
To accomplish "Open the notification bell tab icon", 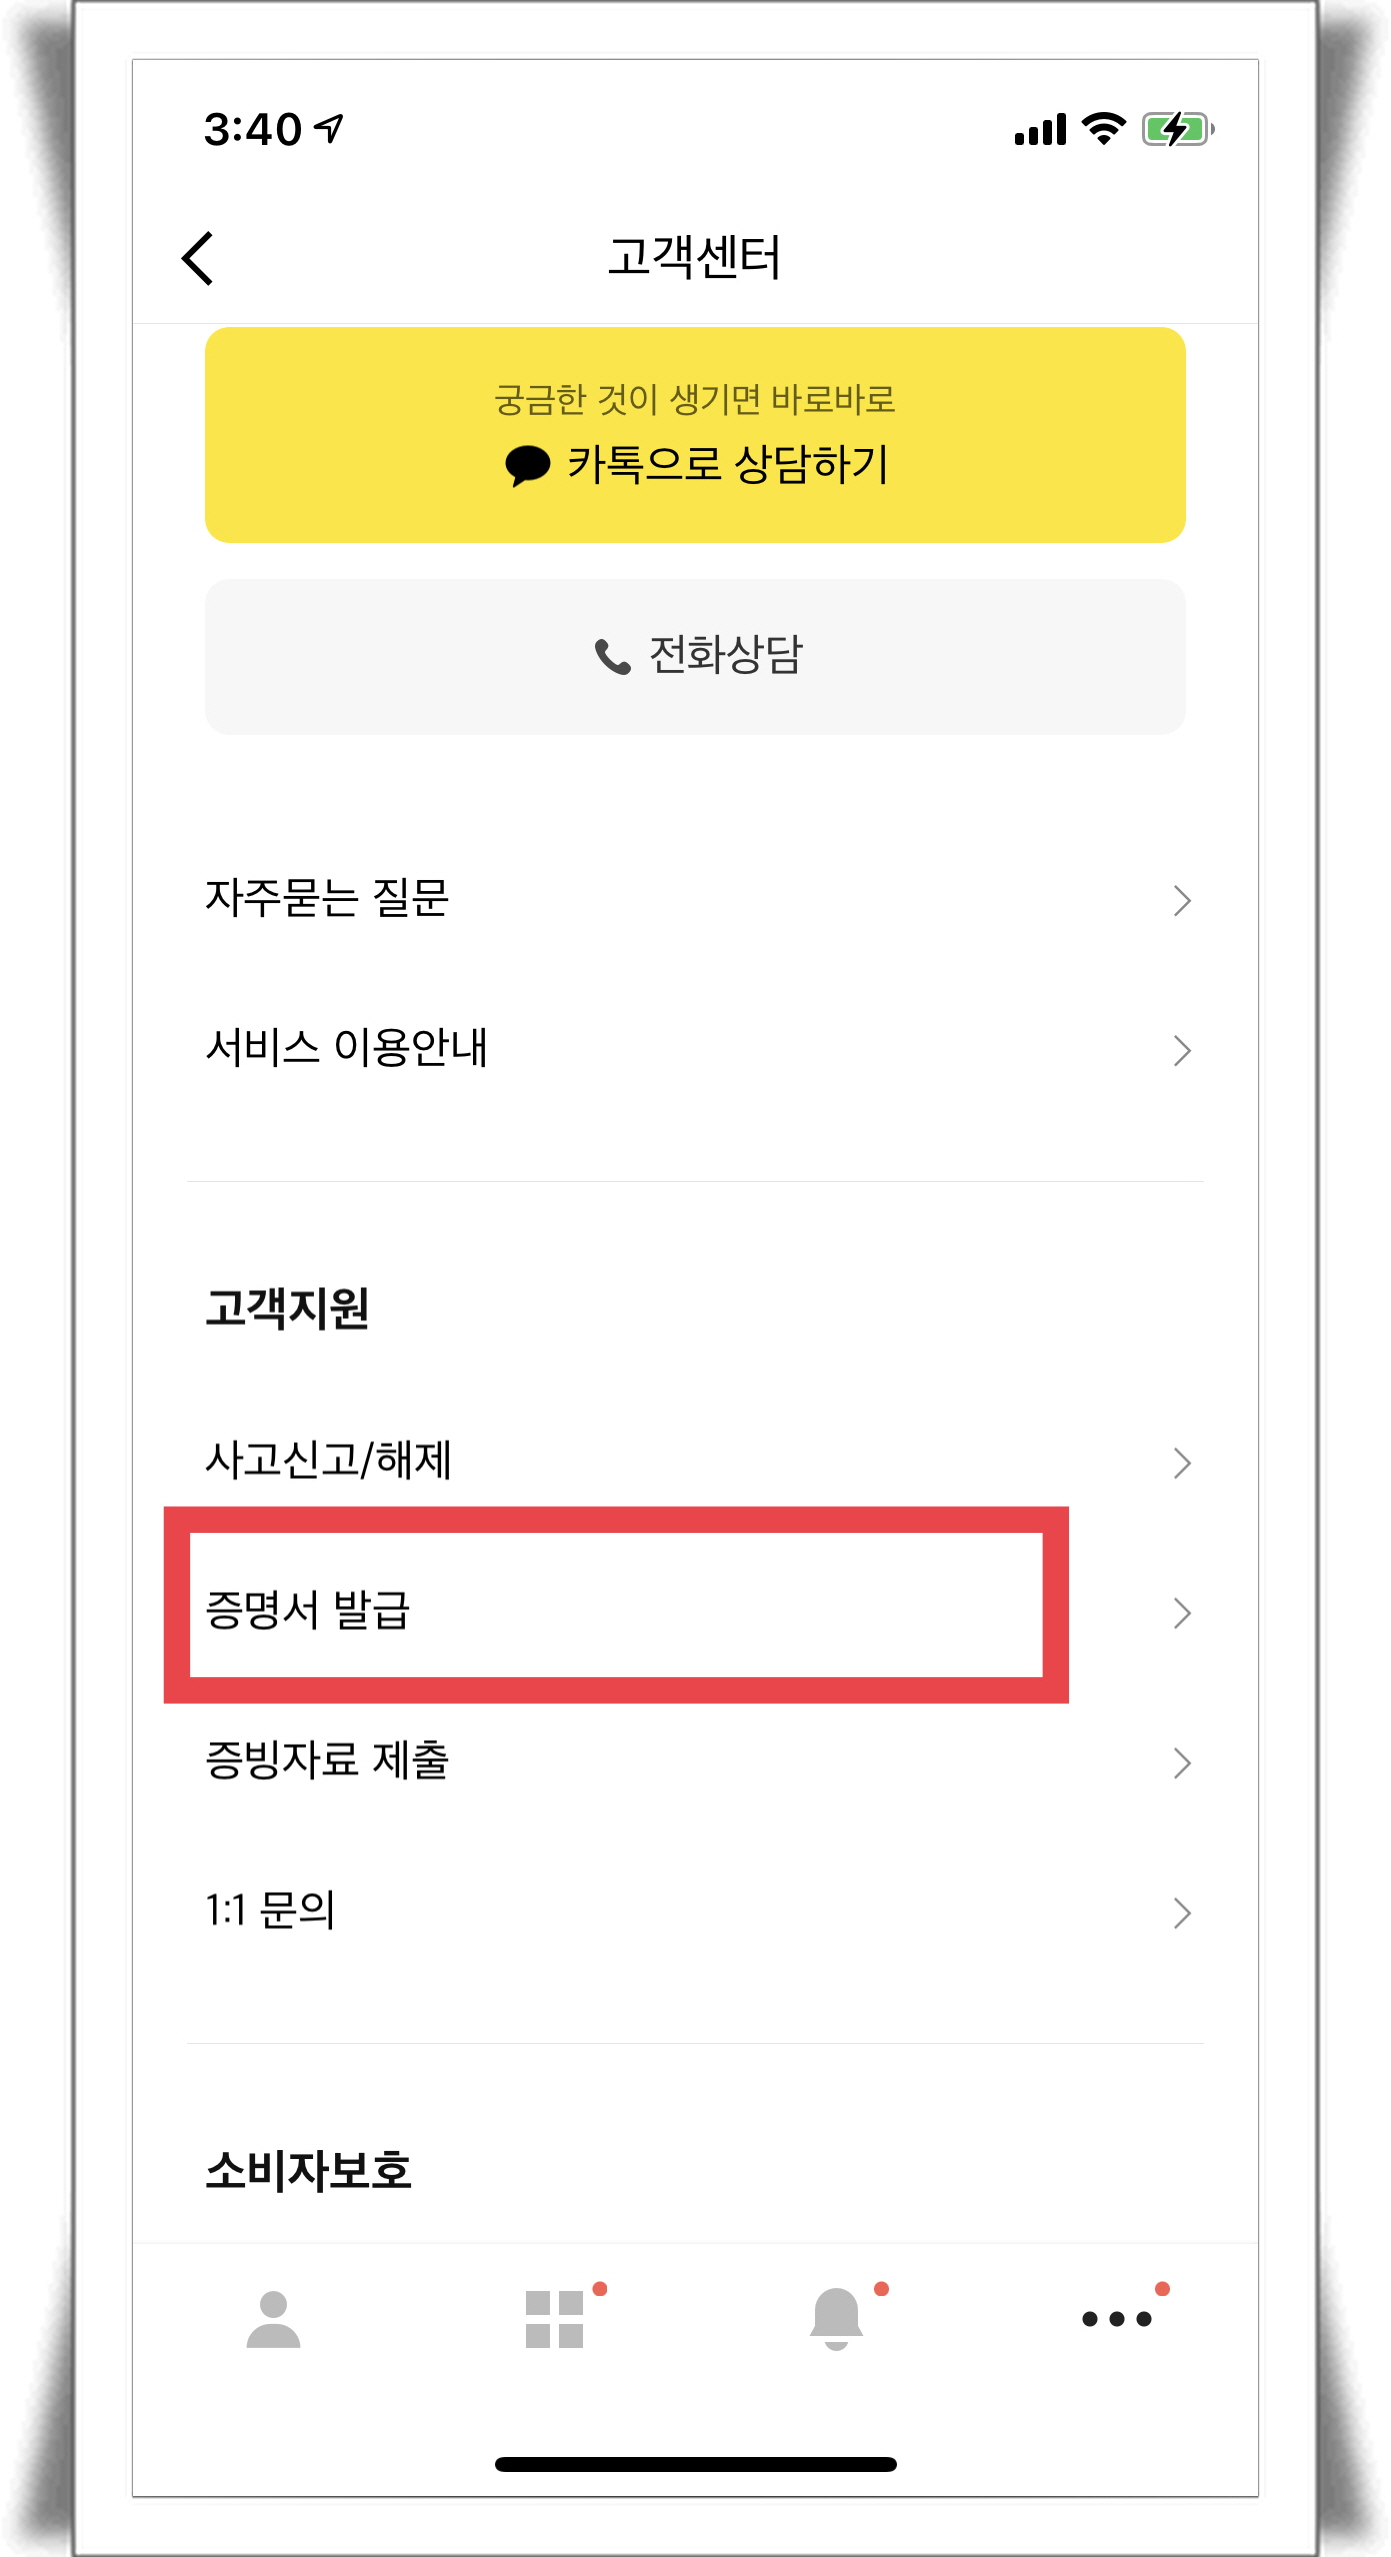I will click(x=836, y=2319).
